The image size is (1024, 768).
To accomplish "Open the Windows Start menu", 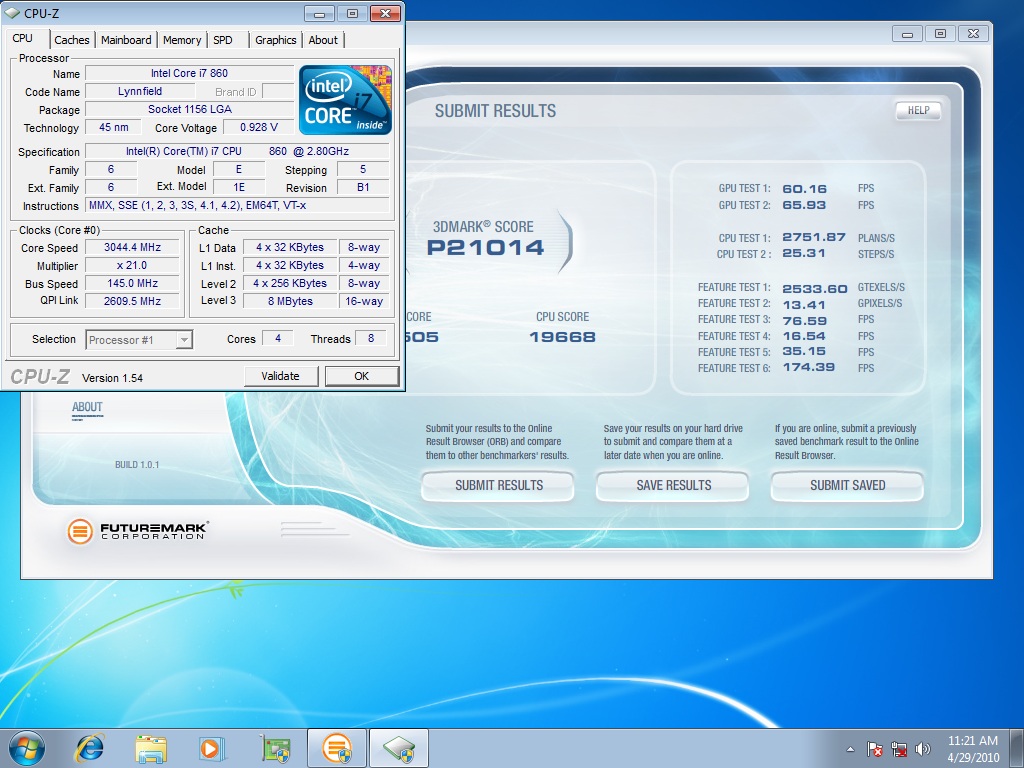I will click(27, 747).
